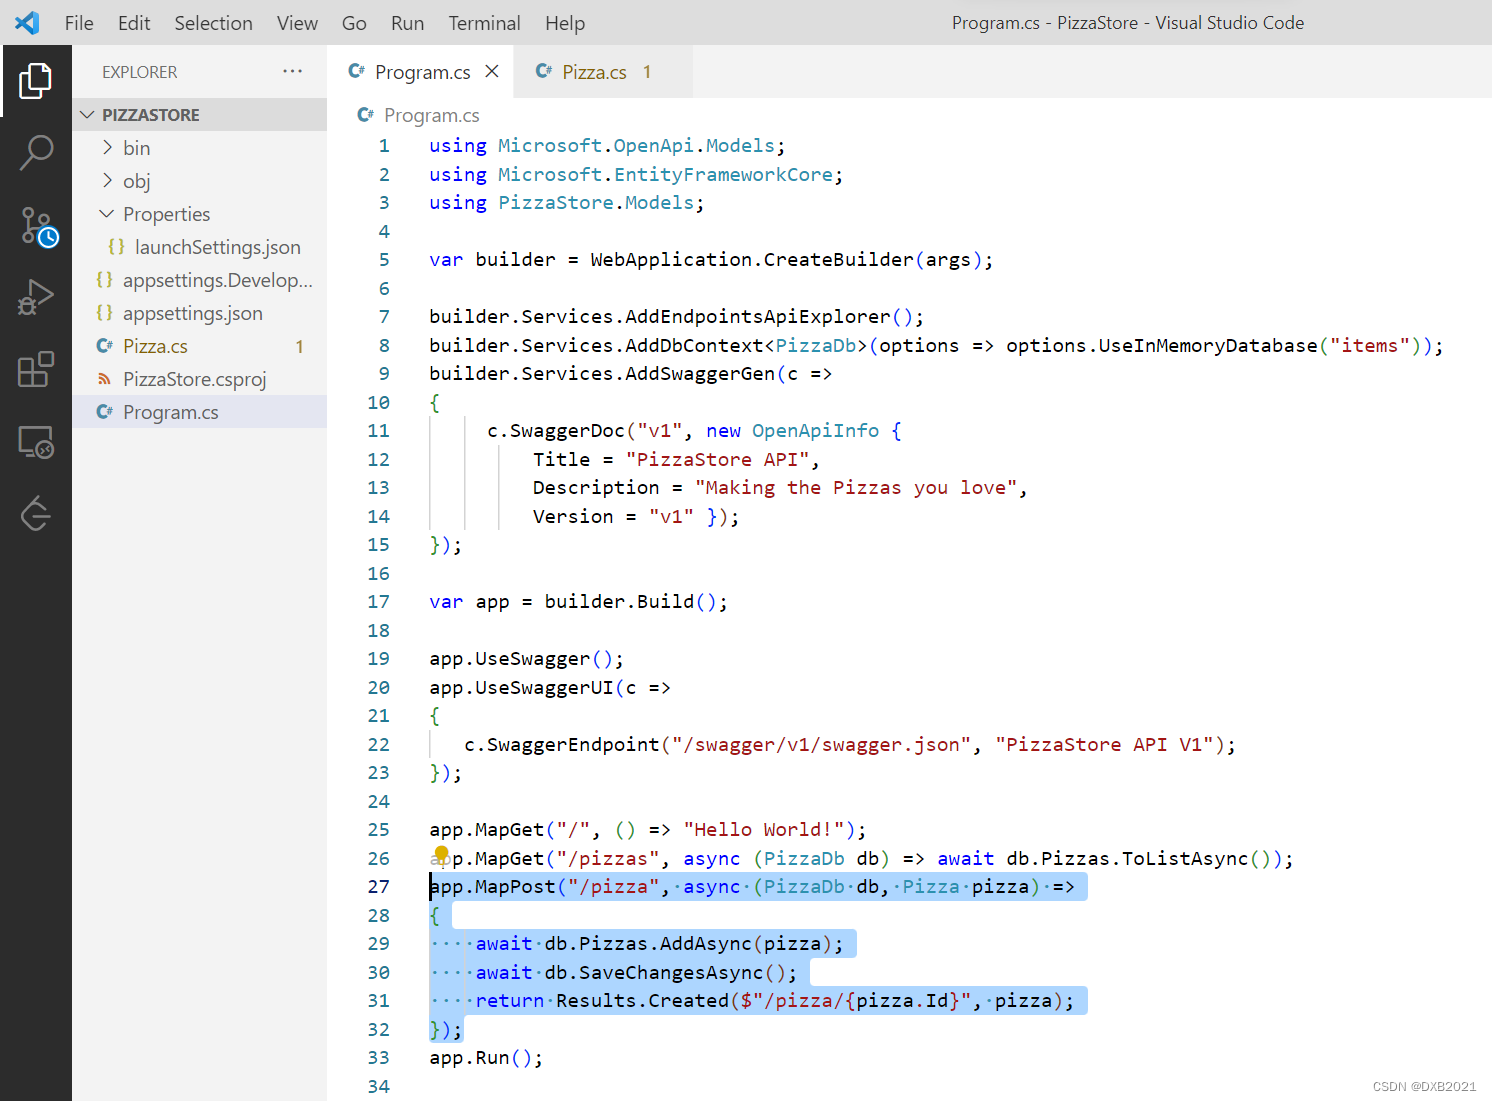Image resolution: width=1492 pixels, height=1101 pixels.
Task: Open appsettings.Development.json file
Action: click(x=200, y=280)
